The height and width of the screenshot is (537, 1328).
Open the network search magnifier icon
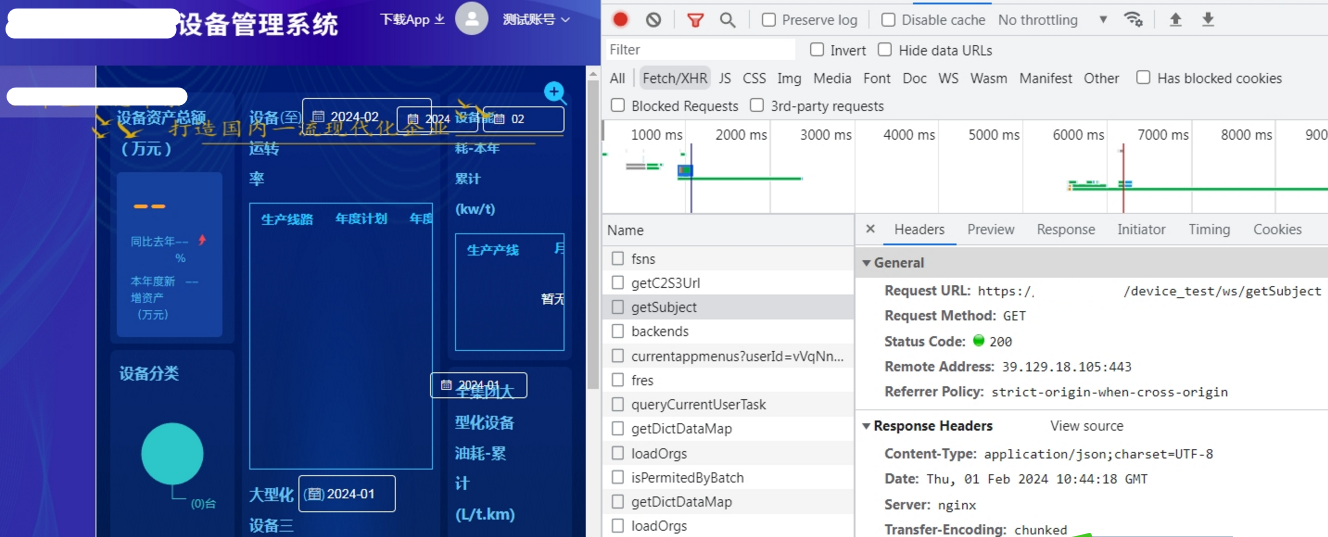pyautogui.click(x=727, y=20)
